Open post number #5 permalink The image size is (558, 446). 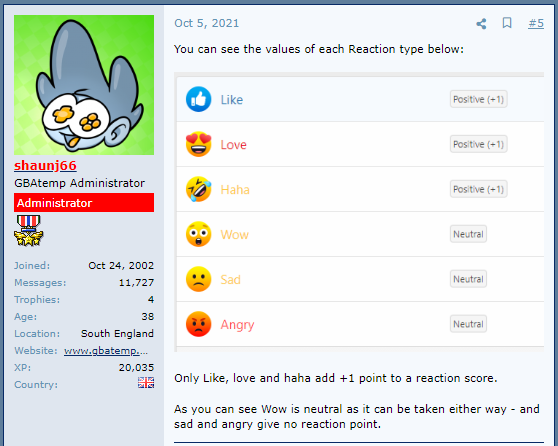click(x=536, y=23)
